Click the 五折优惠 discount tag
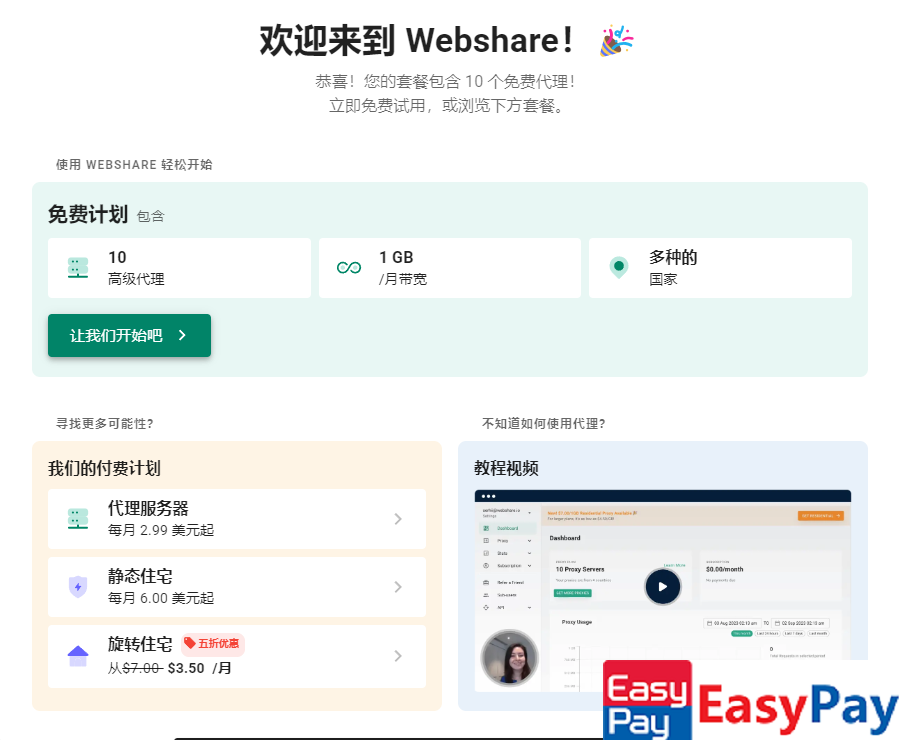Image resolution: width=899 pixels, height=740 pixels. click(x=213, y=644)
